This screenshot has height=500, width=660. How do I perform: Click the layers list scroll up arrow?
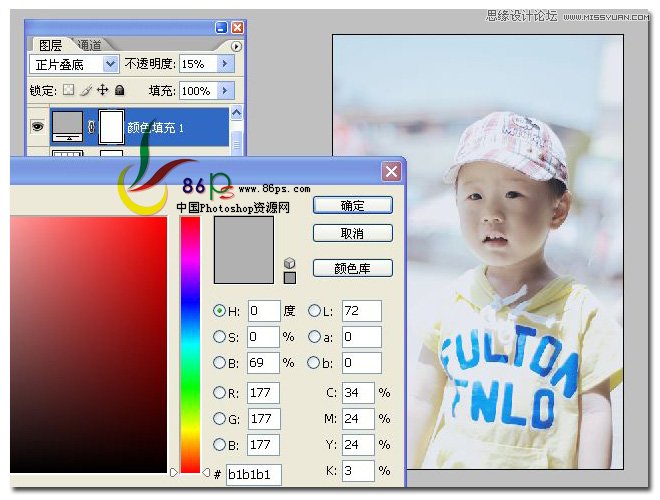pyautogui.click(x=237, y=113)
